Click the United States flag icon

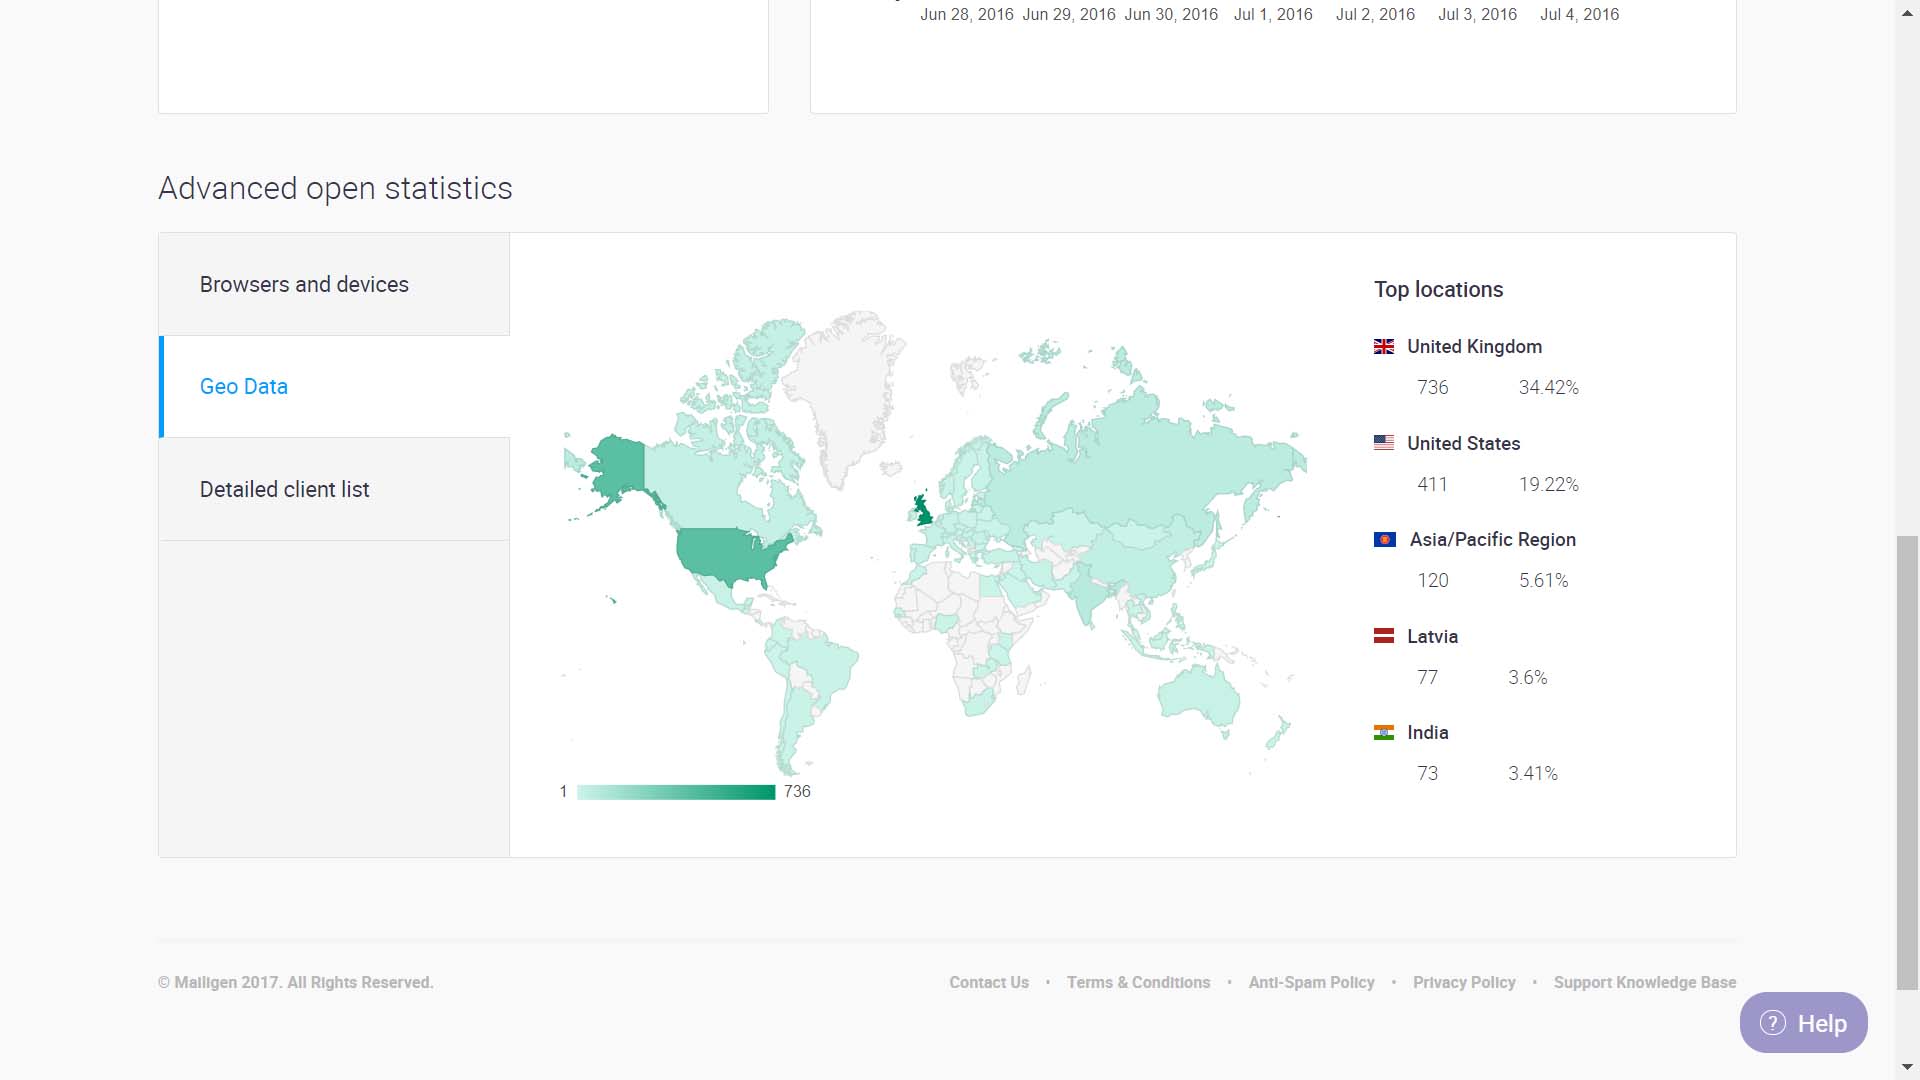[1384, 443]
